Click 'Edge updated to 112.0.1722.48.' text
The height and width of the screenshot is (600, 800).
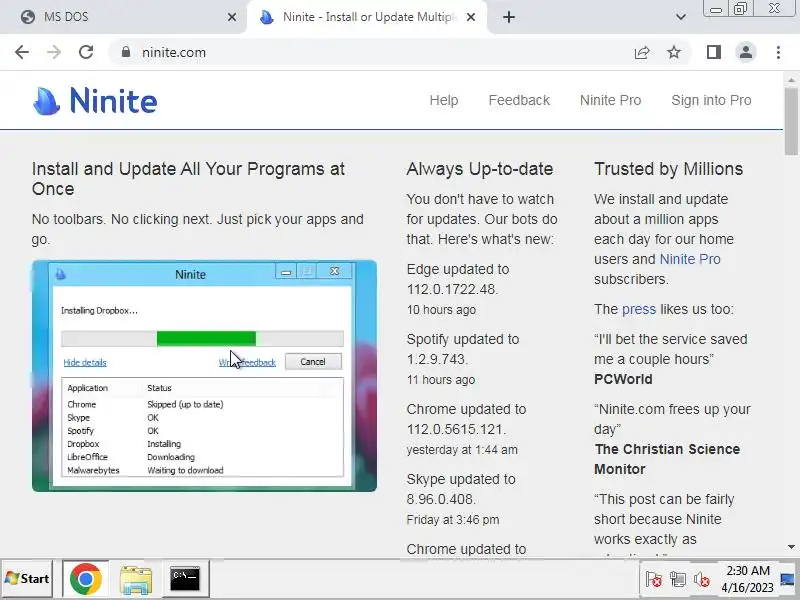(458, 279)
